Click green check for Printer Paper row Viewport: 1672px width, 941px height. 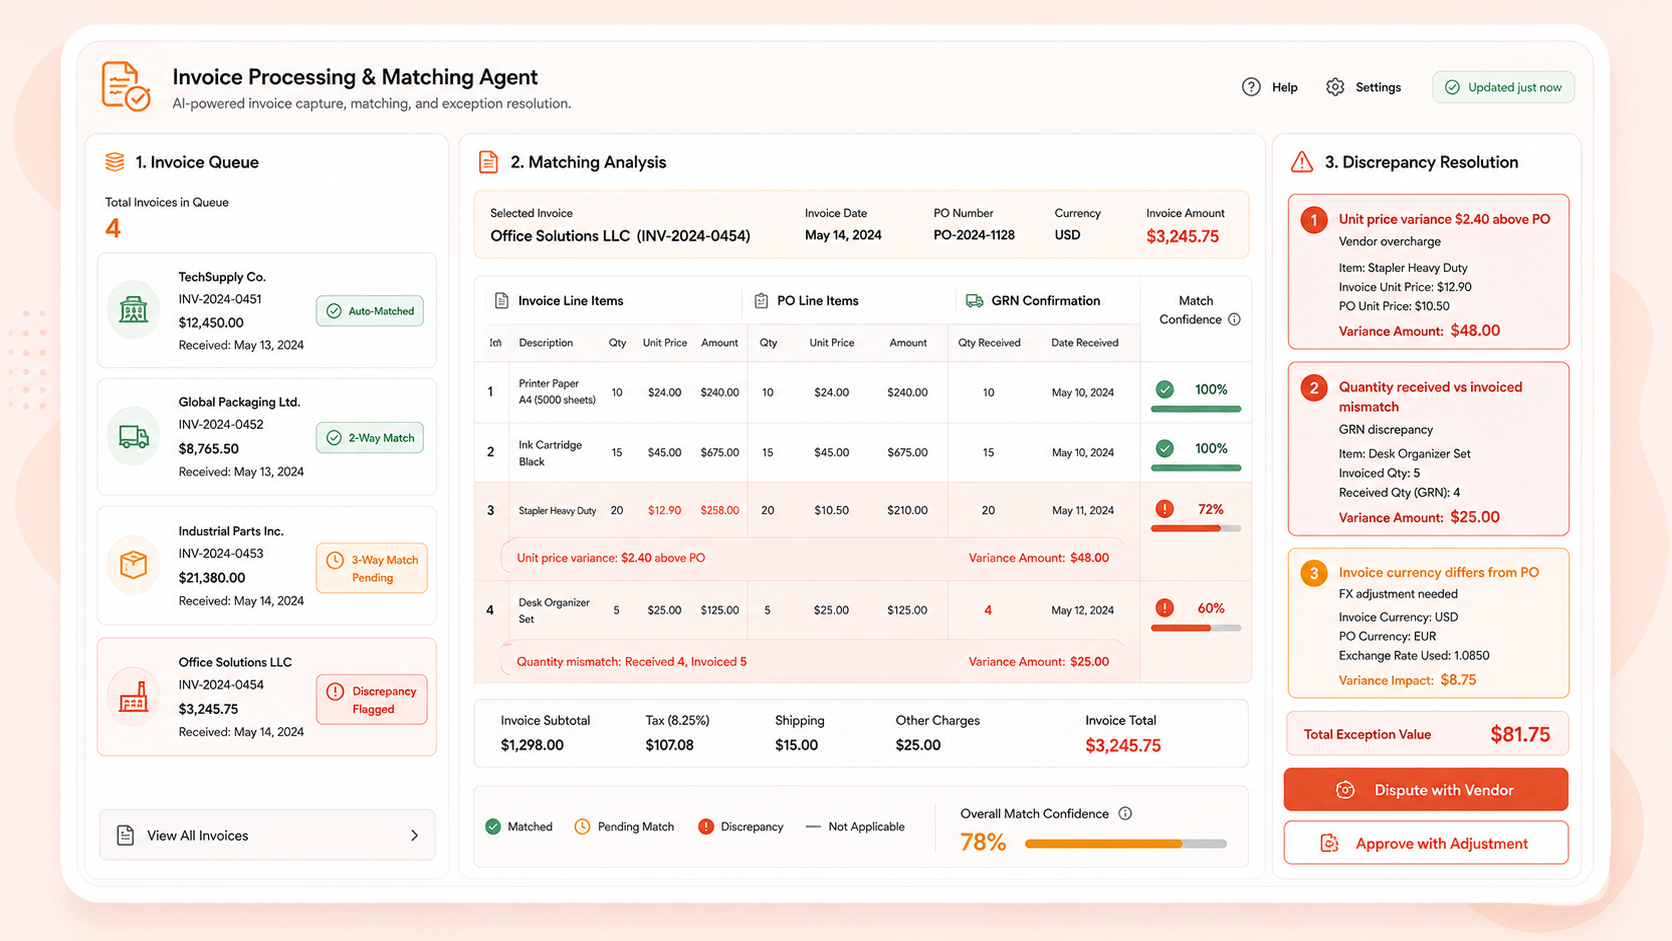(x=1164, y=390)
